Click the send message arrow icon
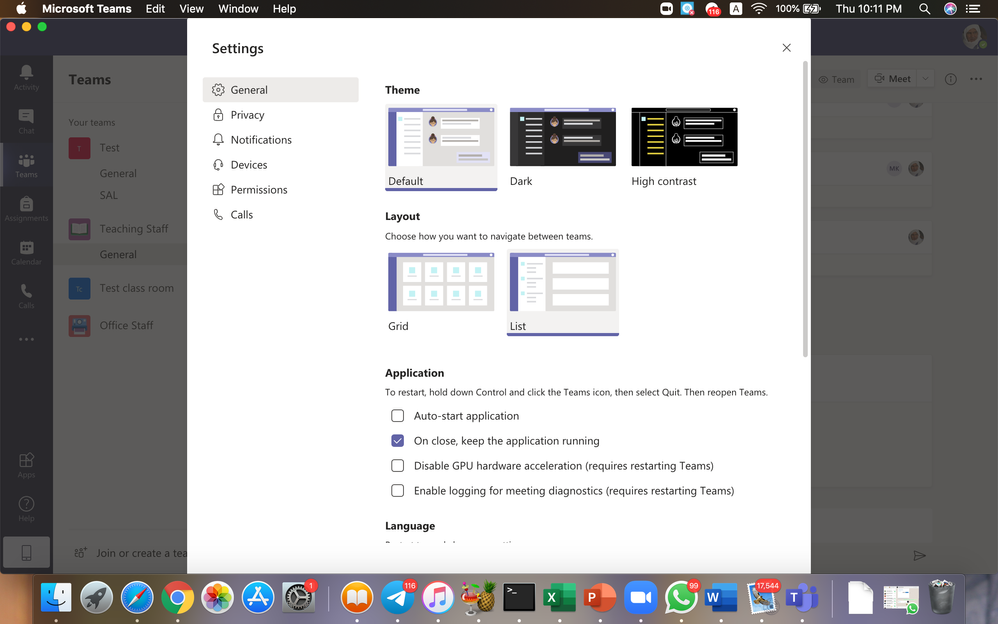The image size is (998, 624). [x=919, y=555]
